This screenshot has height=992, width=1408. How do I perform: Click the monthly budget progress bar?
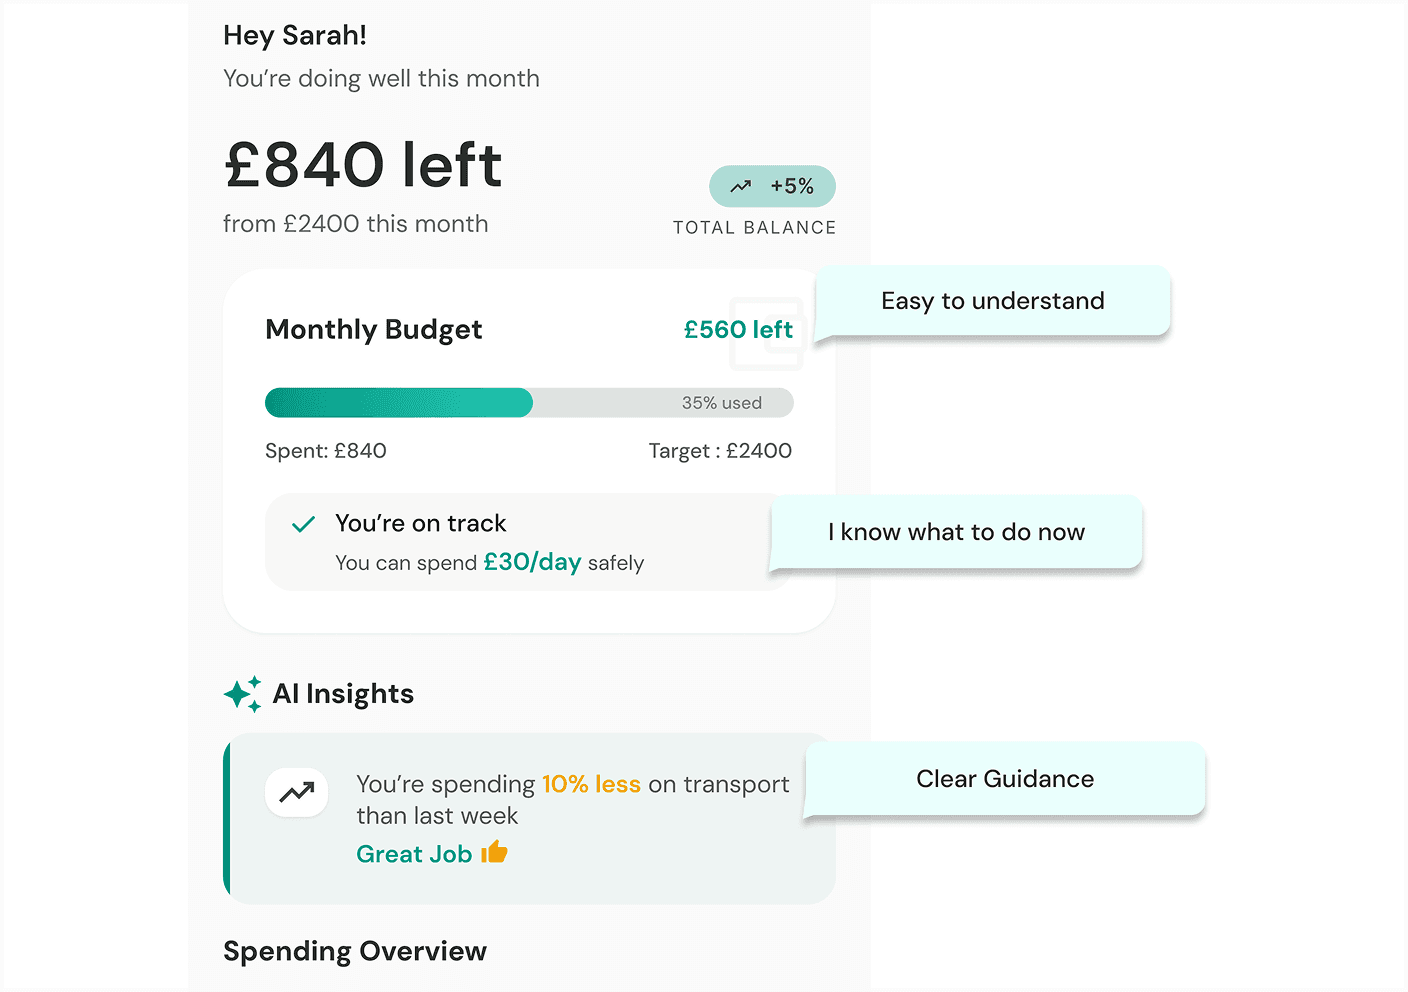click(528, 403)
